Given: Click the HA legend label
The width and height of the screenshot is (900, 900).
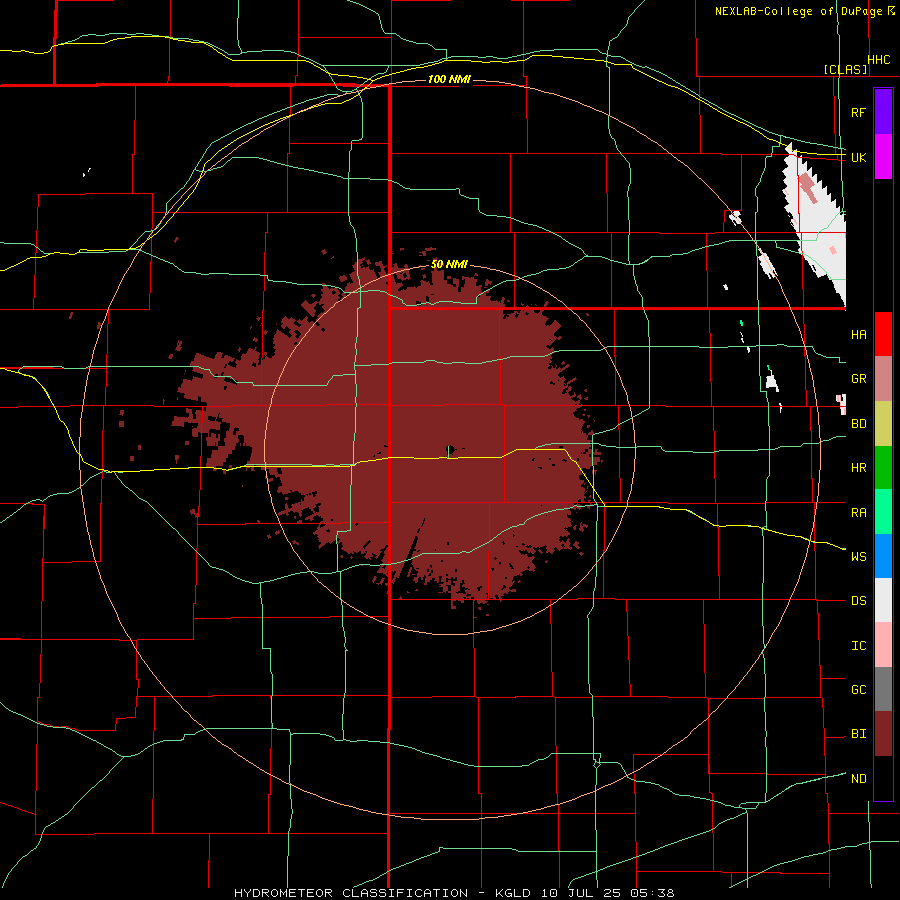Looking at the screenshot, I should click(x=858, y=334).
